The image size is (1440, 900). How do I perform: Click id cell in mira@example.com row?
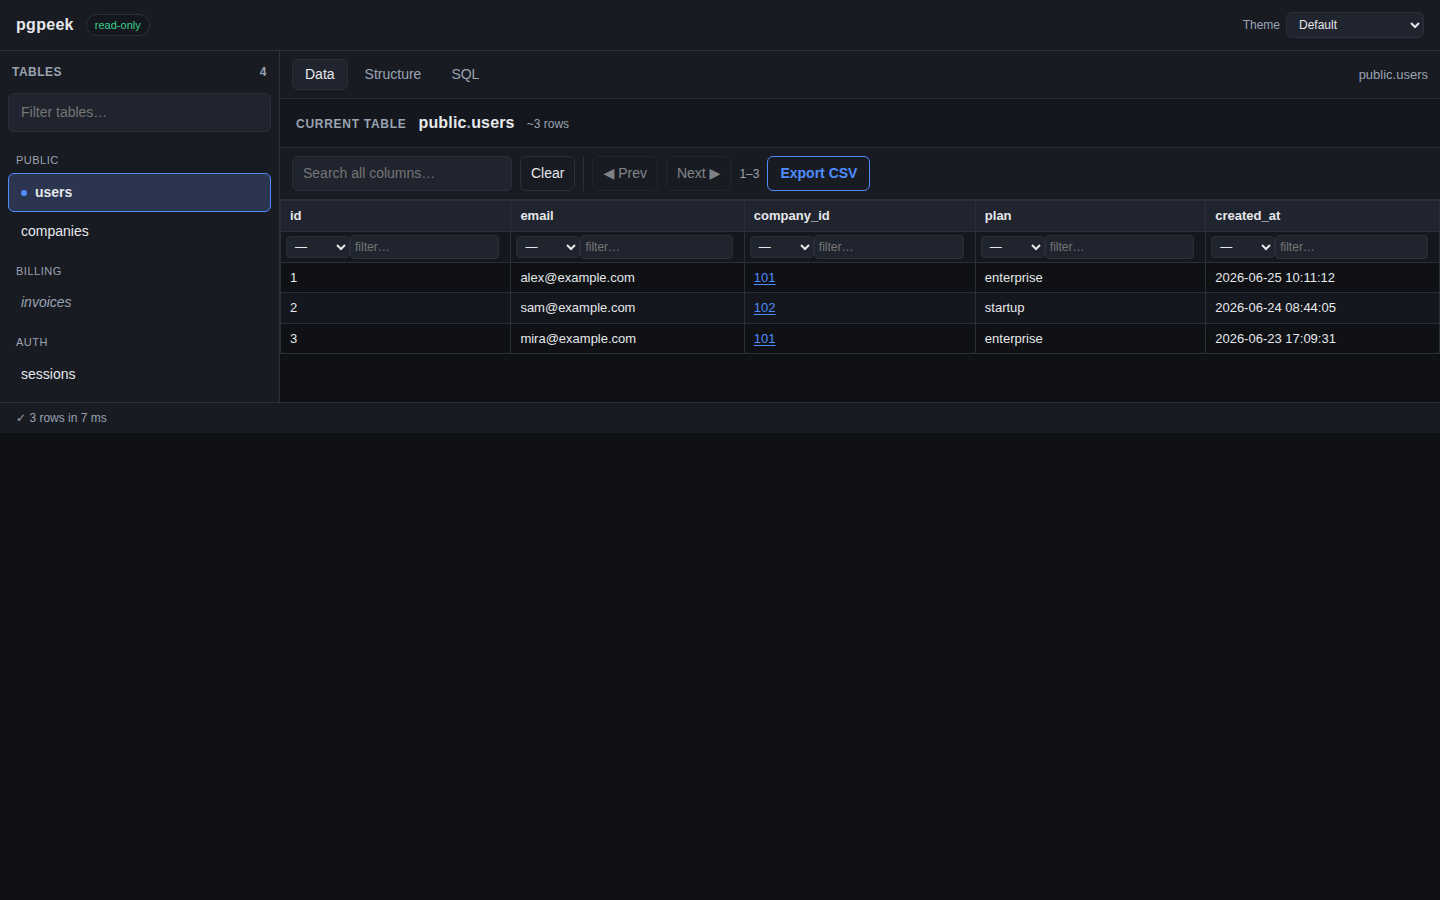pos(395,339)
